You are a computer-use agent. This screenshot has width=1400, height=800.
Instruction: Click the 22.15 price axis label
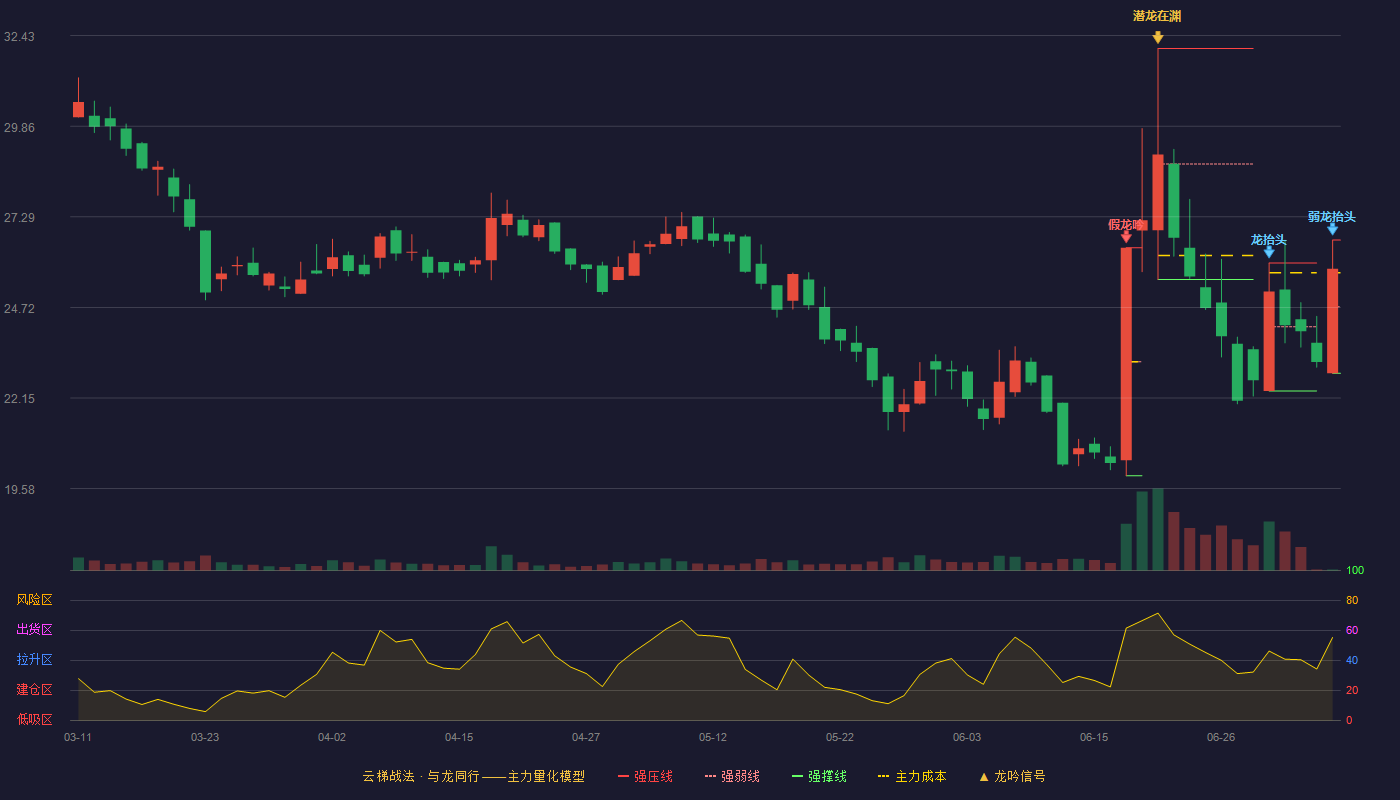click(19, 399)
